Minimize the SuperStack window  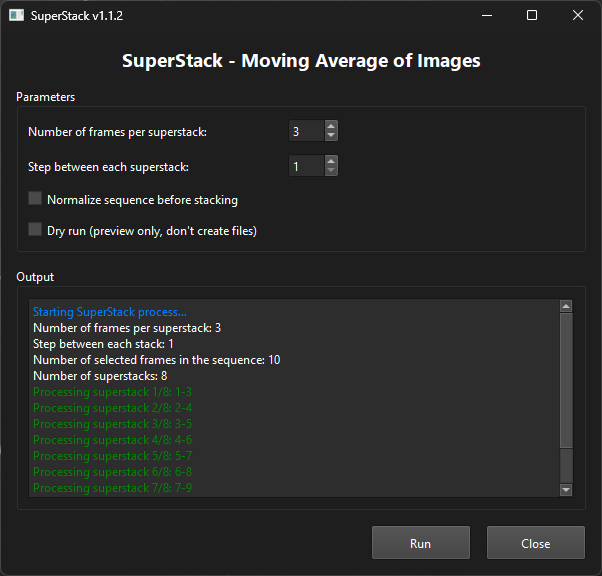[x=486, y=16]
